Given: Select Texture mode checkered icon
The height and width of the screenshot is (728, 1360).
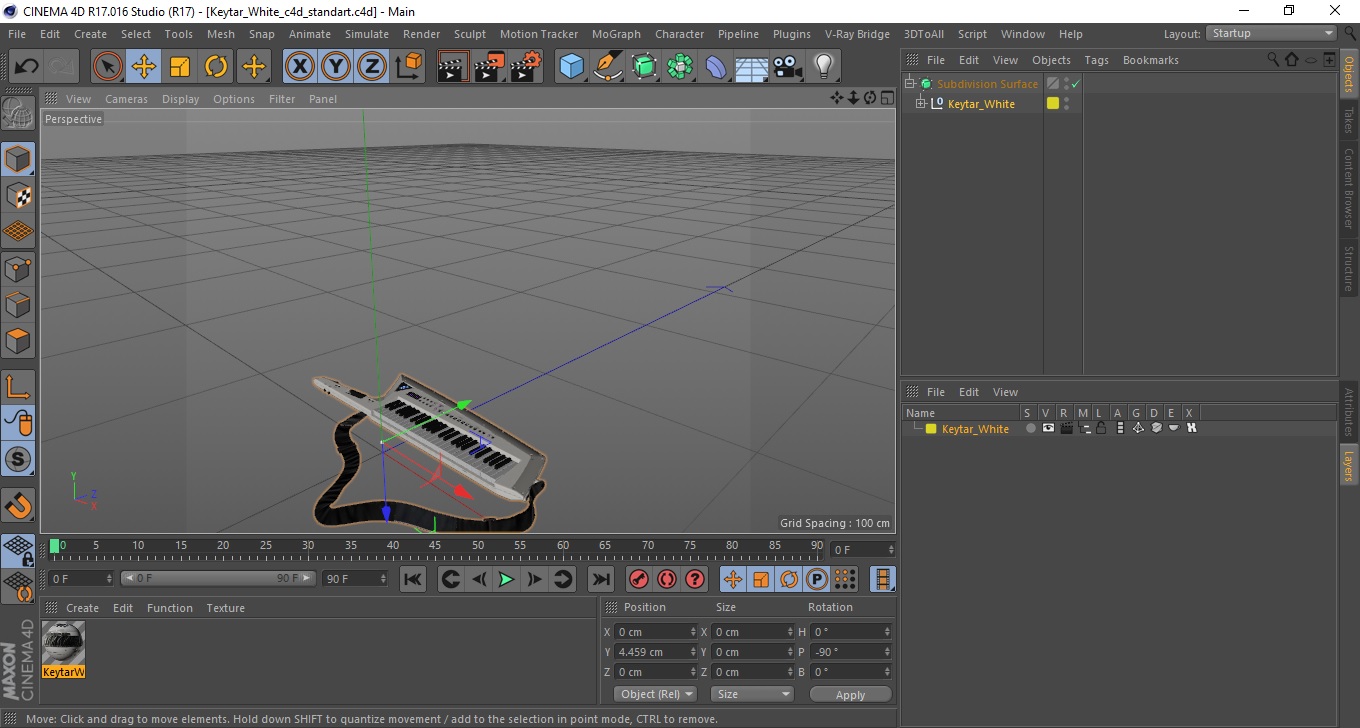Looking at the screenshot, I should 18,195.
